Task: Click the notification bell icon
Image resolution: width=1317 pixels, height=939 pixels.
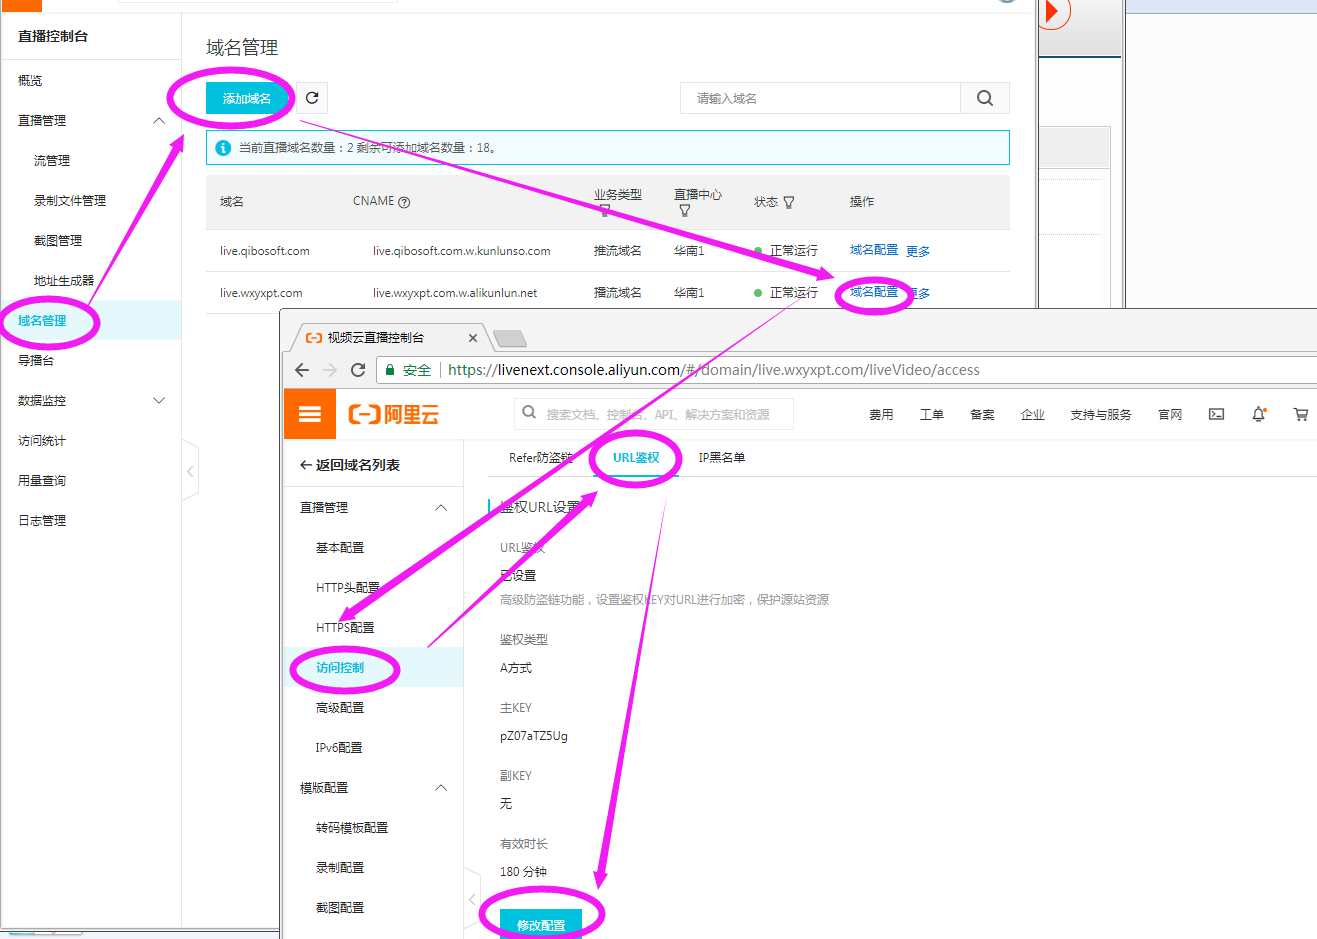Action: pos(1258,414)
